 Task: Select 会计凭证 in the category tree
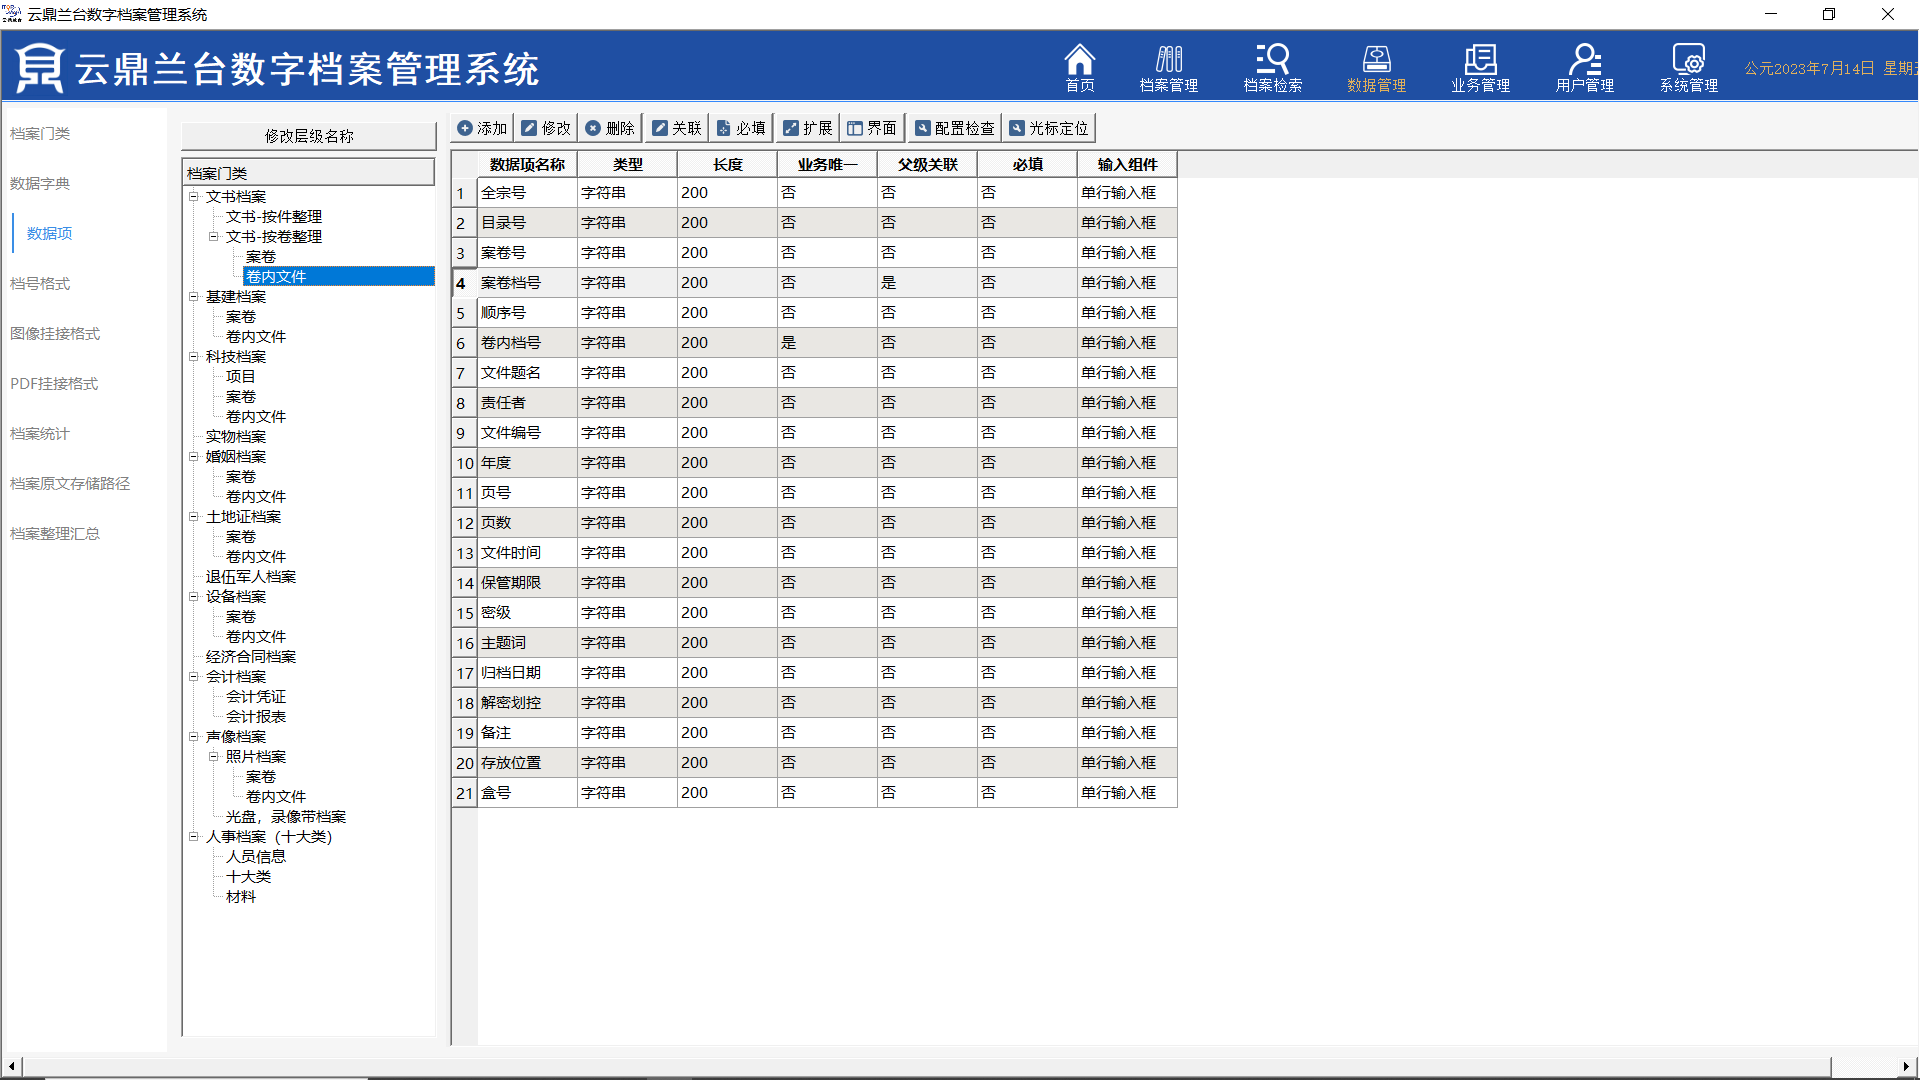tap(256, 696)
